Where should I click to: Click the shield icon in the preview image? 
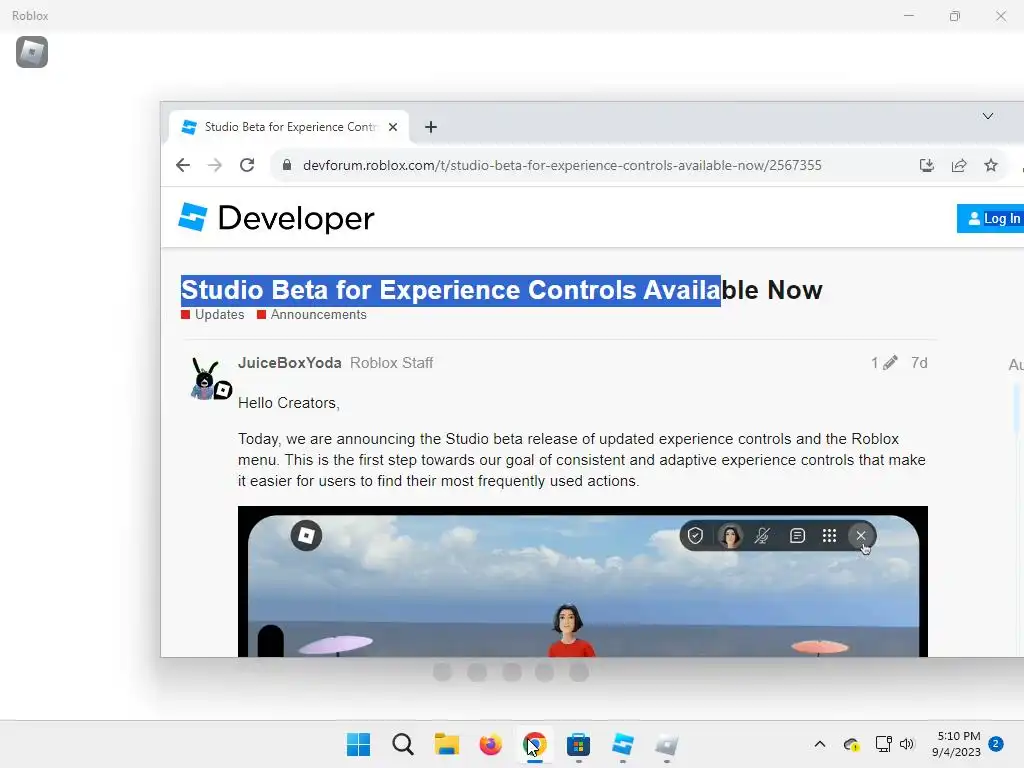point(695,536)
